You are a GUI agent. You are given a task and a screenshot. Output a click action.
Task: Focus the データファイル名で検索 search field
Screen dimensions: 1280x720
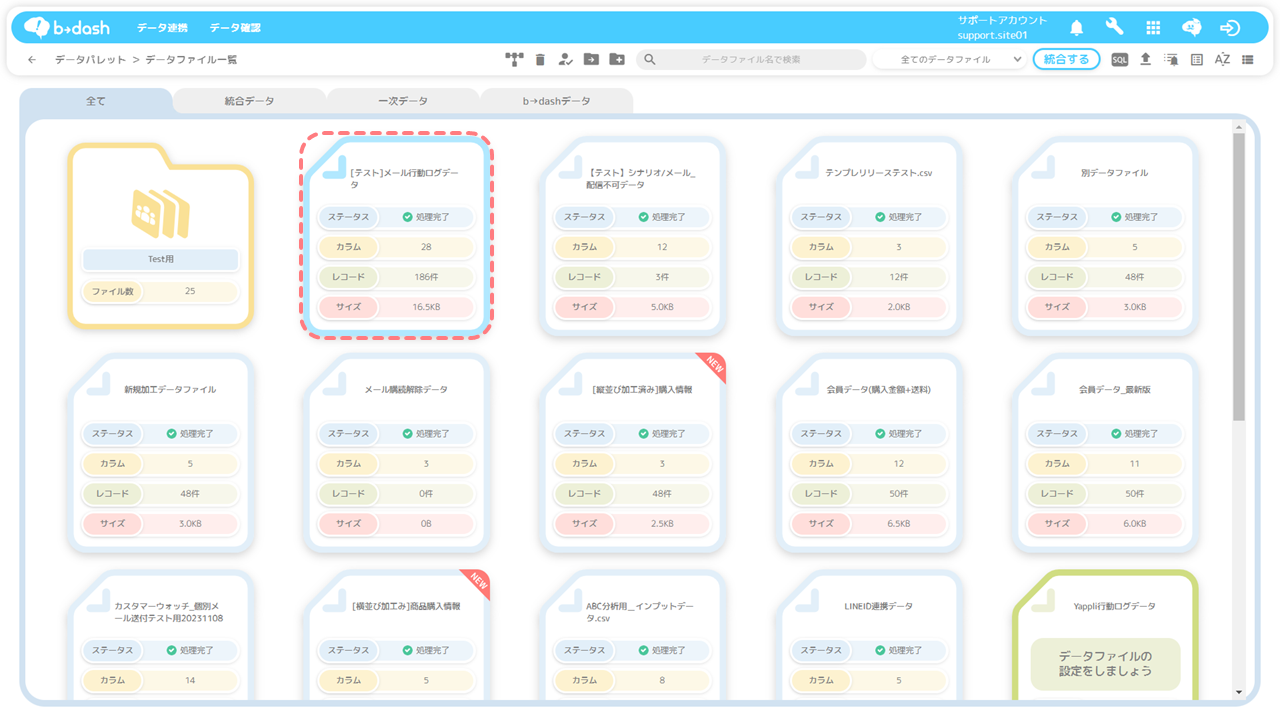(x=751, y=60)
